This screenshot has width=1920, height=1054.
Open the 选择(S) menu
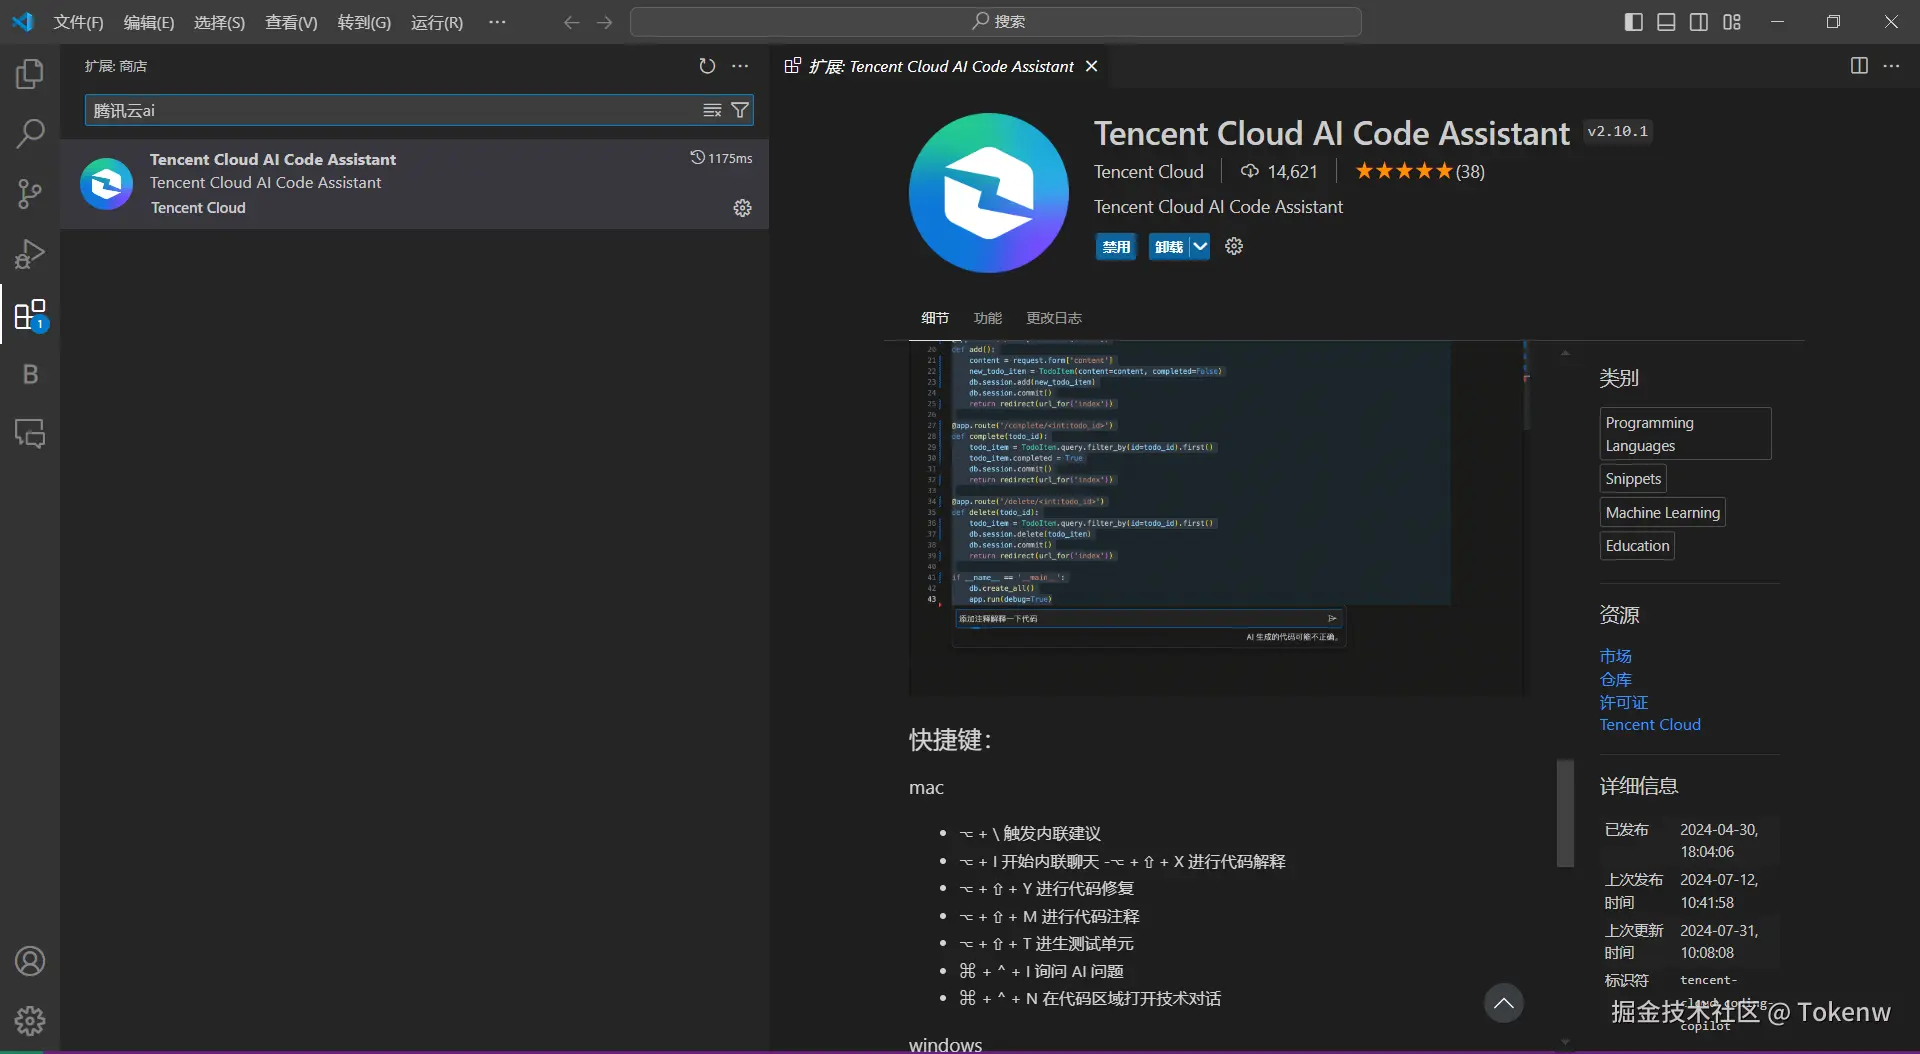219,22
